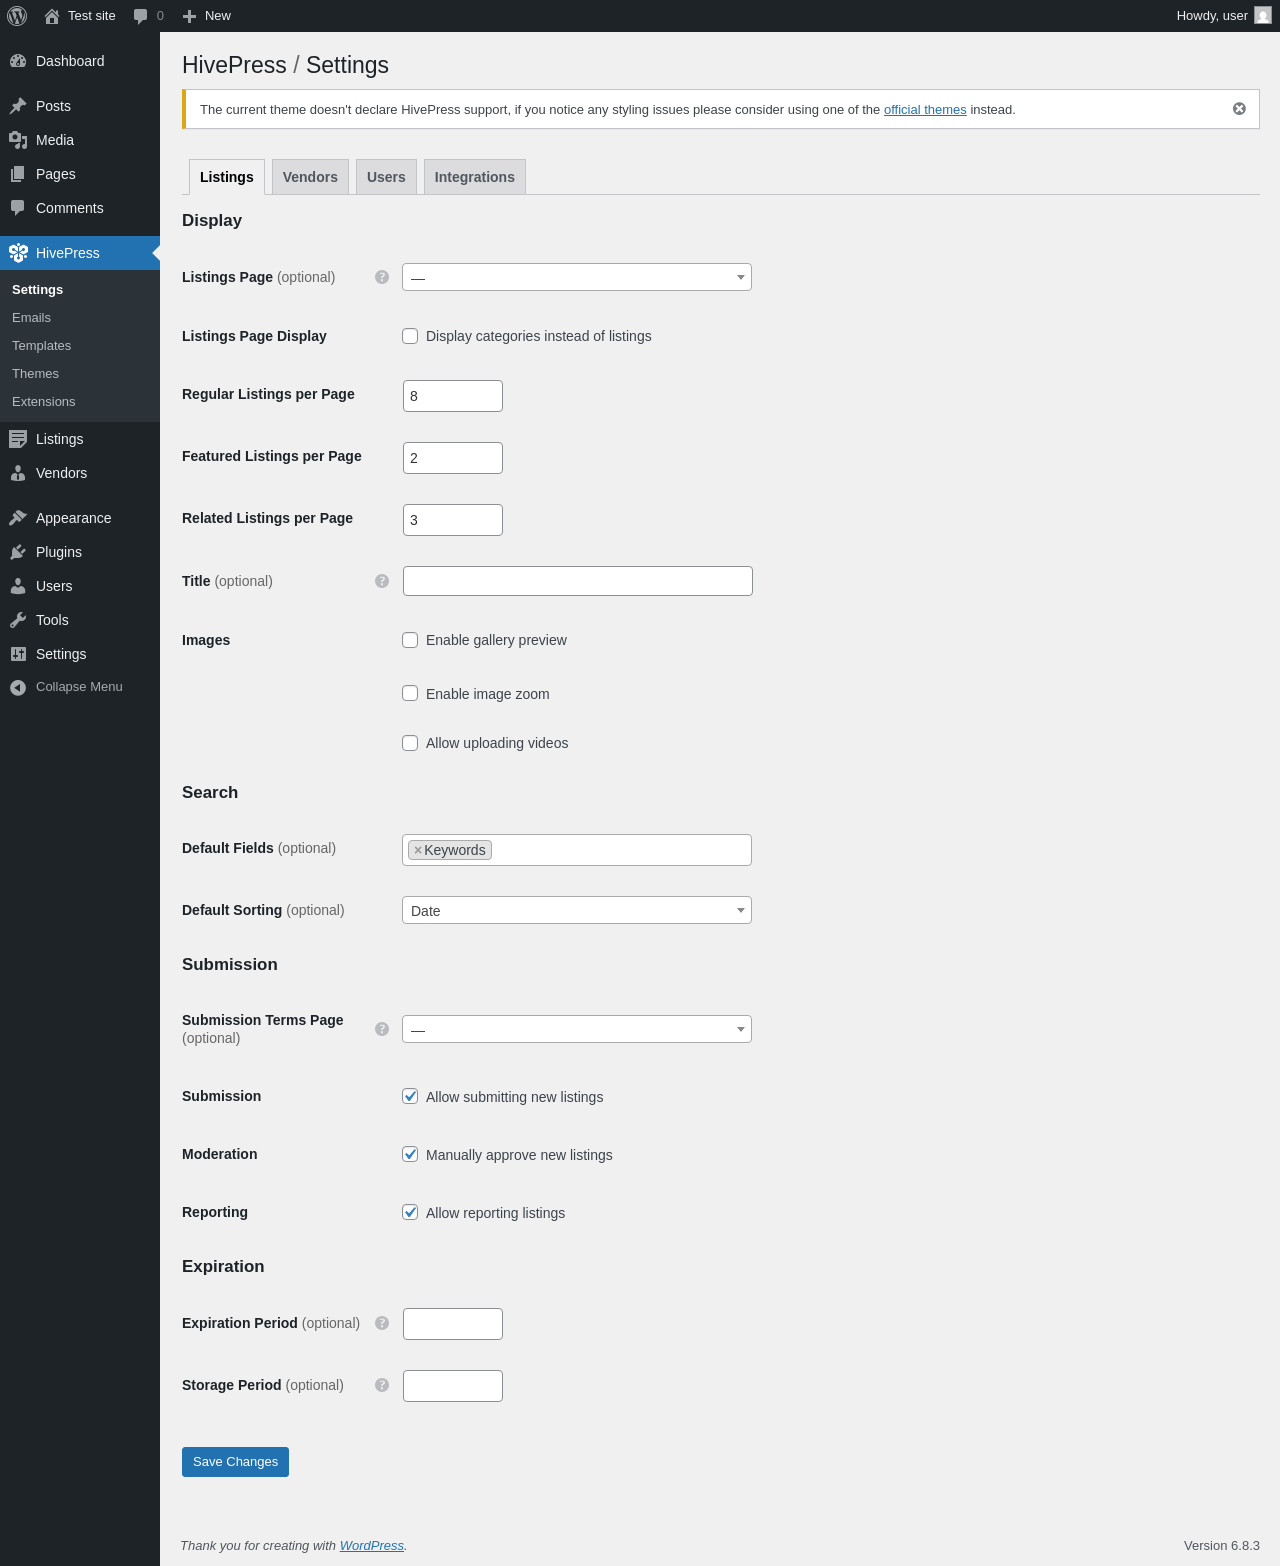Uncheck Allow reporting listings
The image size is (1280, 1566).
410,1212
